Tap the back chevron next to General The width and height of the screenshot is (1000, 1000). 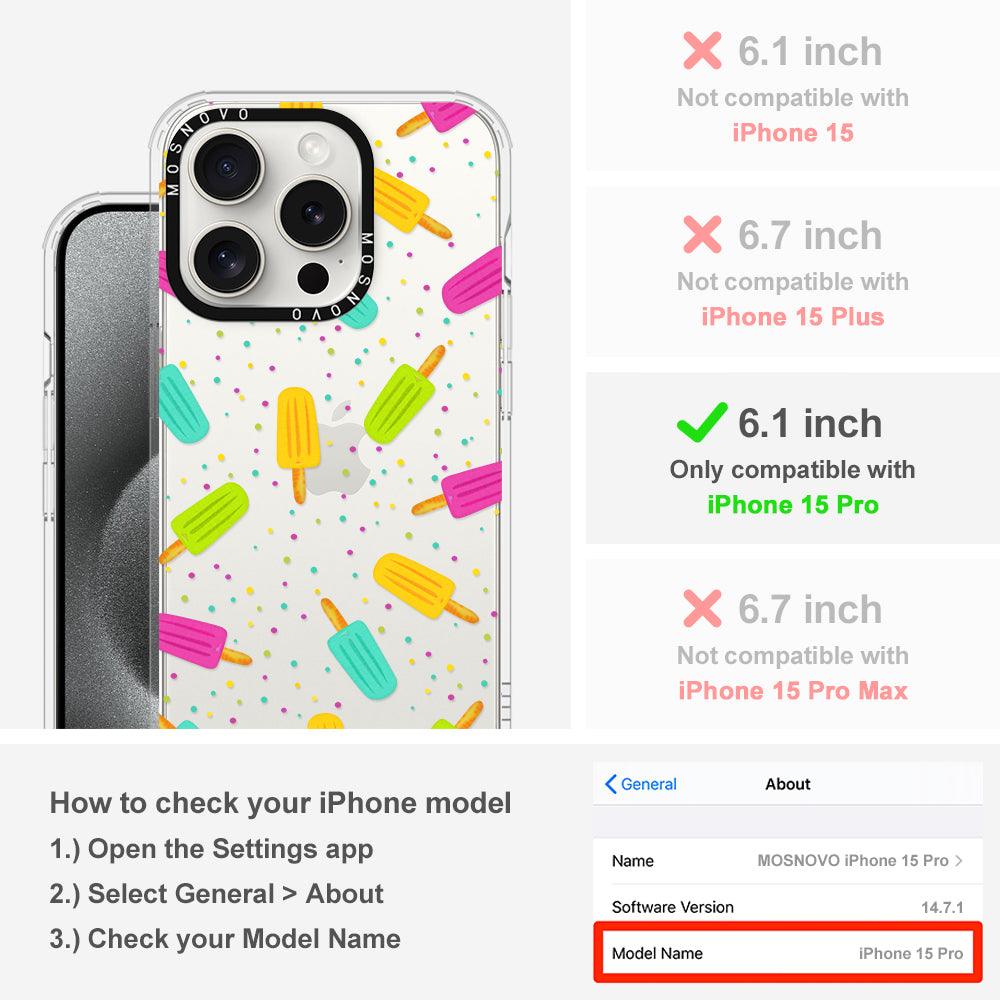610,784
